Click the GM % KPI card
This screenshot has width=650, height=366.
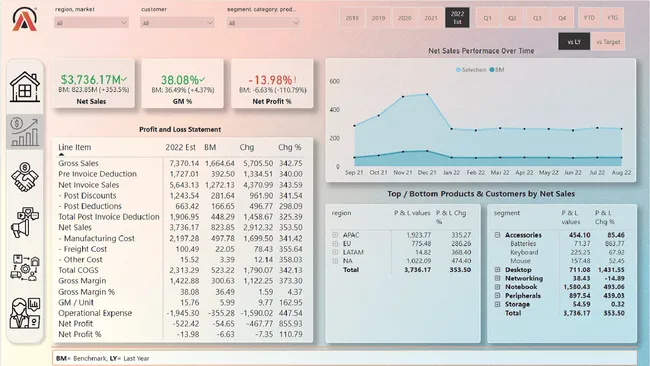pyautogui.click(x=182, y=83)
